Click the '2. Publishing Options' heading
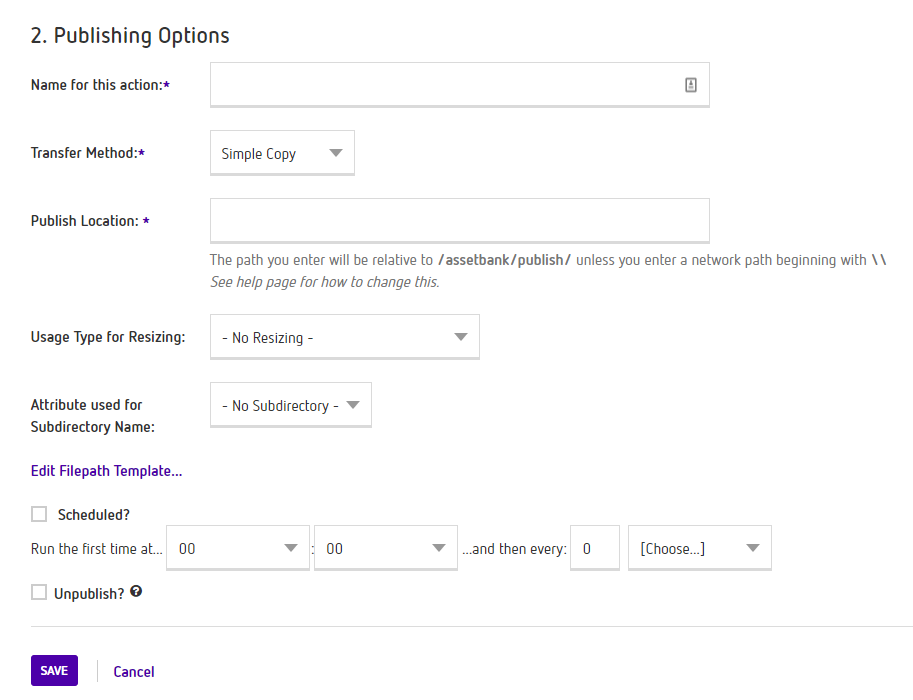Image resolution: width=913 pixels, height=700 pixels. pos(130,36)
